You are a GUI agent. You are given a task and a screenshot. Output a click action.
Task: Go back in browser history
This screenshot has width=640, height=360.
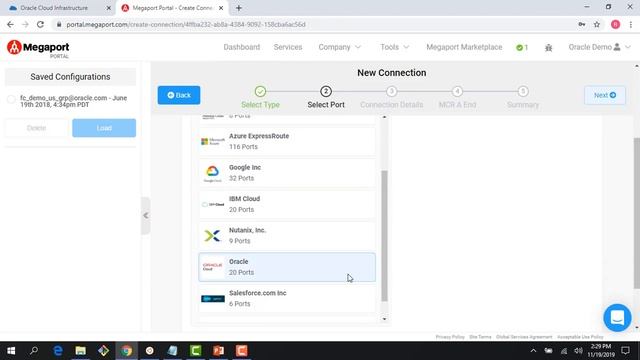pyautogui.click(x=10, y=24)
